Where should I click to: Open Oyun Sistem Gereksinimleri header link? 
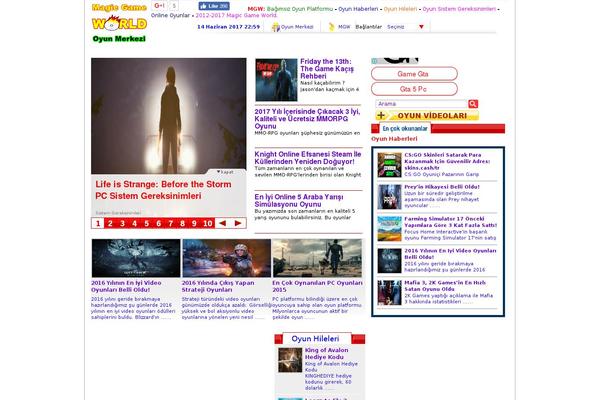coord(459,9)
